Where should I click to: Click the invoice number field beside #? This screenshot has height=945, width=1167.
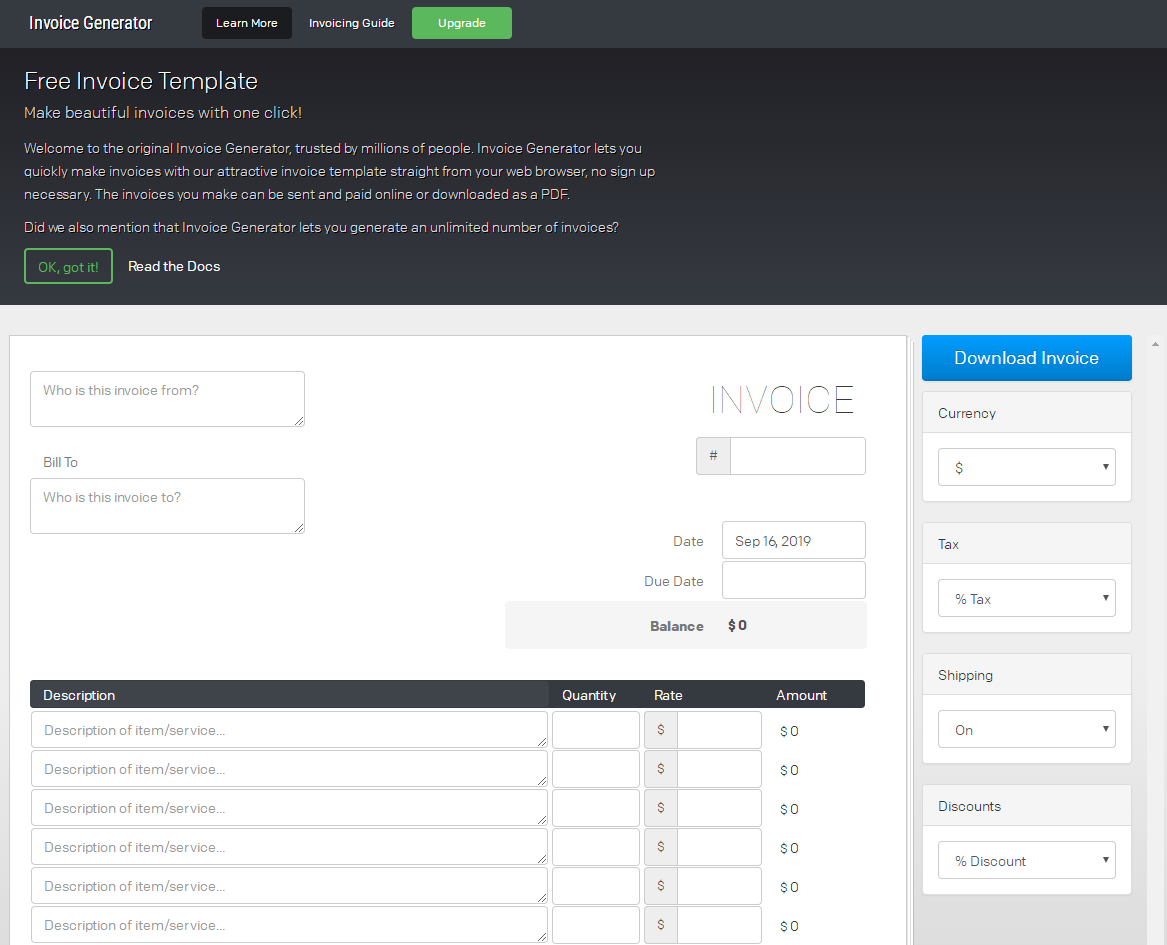(x=797, y=456)
